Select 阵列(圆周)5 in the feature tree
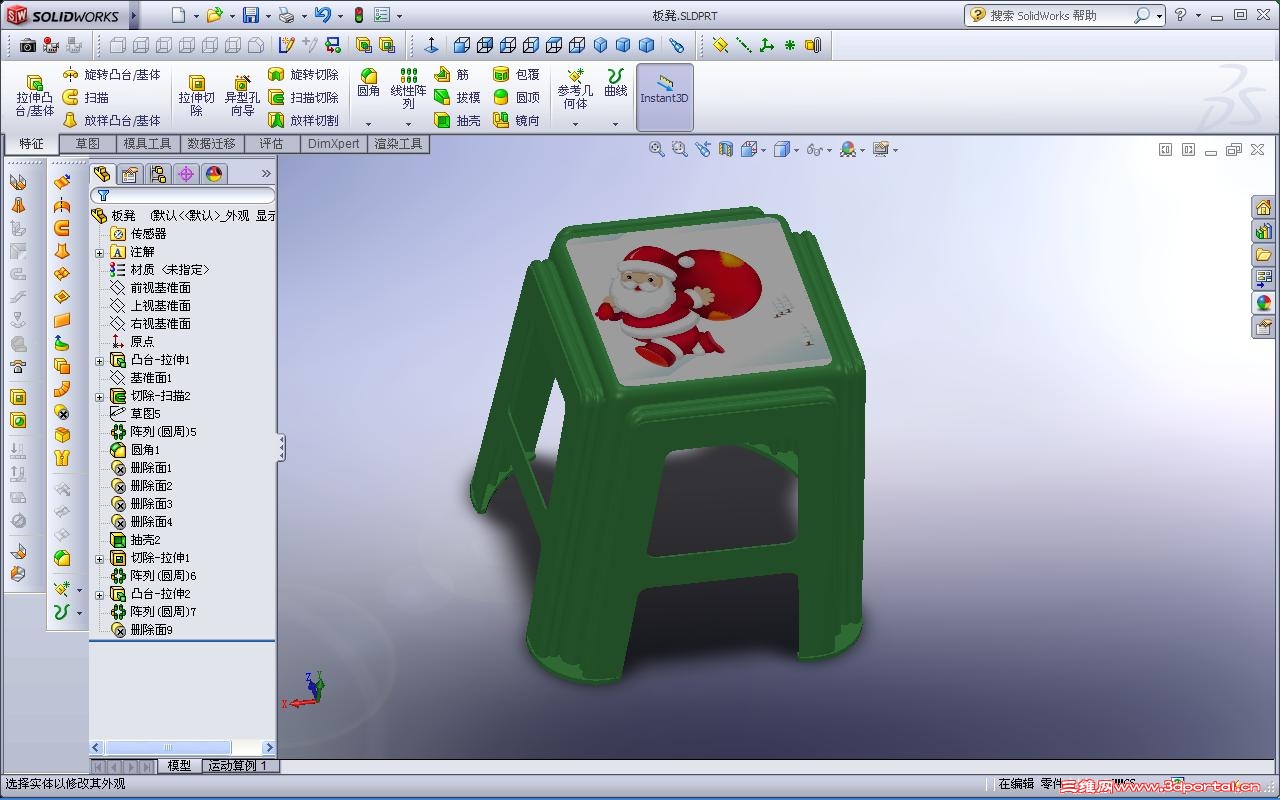 [x=154, y=432]
